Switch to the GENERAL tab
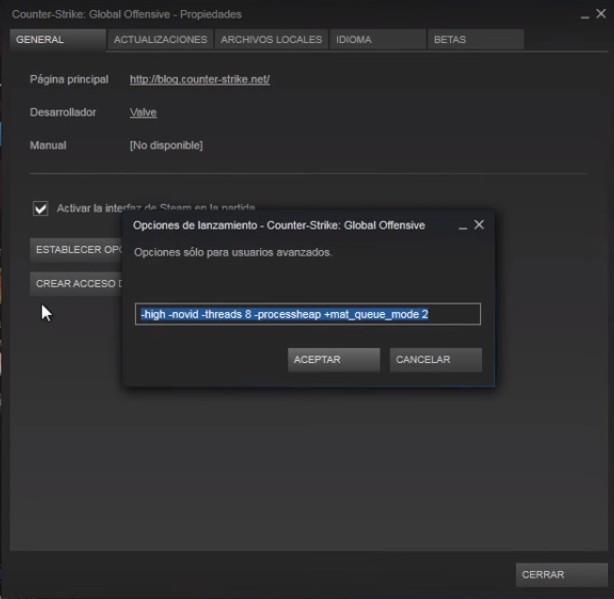 point(58,40)
